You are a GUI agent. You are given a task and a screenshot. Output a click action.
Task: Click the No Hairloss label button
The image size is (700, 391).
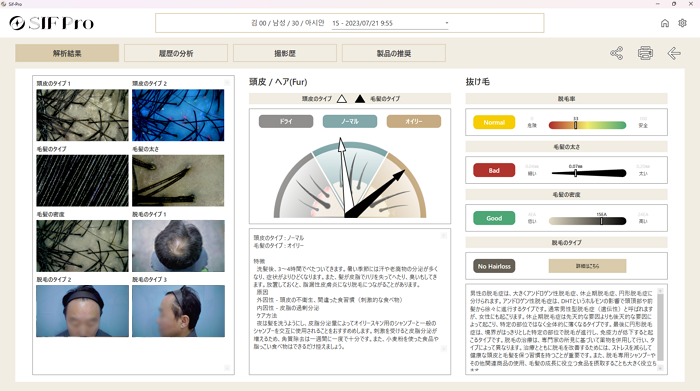click(x=494, y=266)
